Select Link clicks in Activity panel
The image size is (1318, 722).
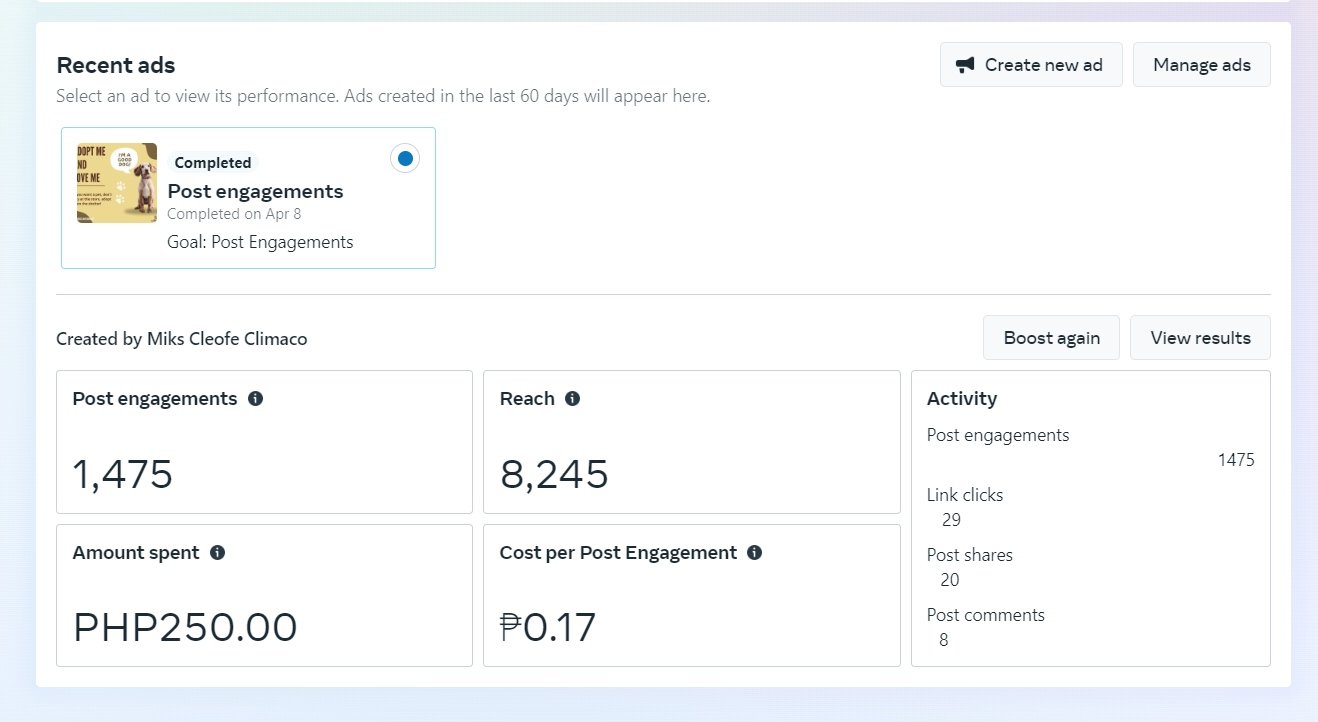[x=964, y=495]
